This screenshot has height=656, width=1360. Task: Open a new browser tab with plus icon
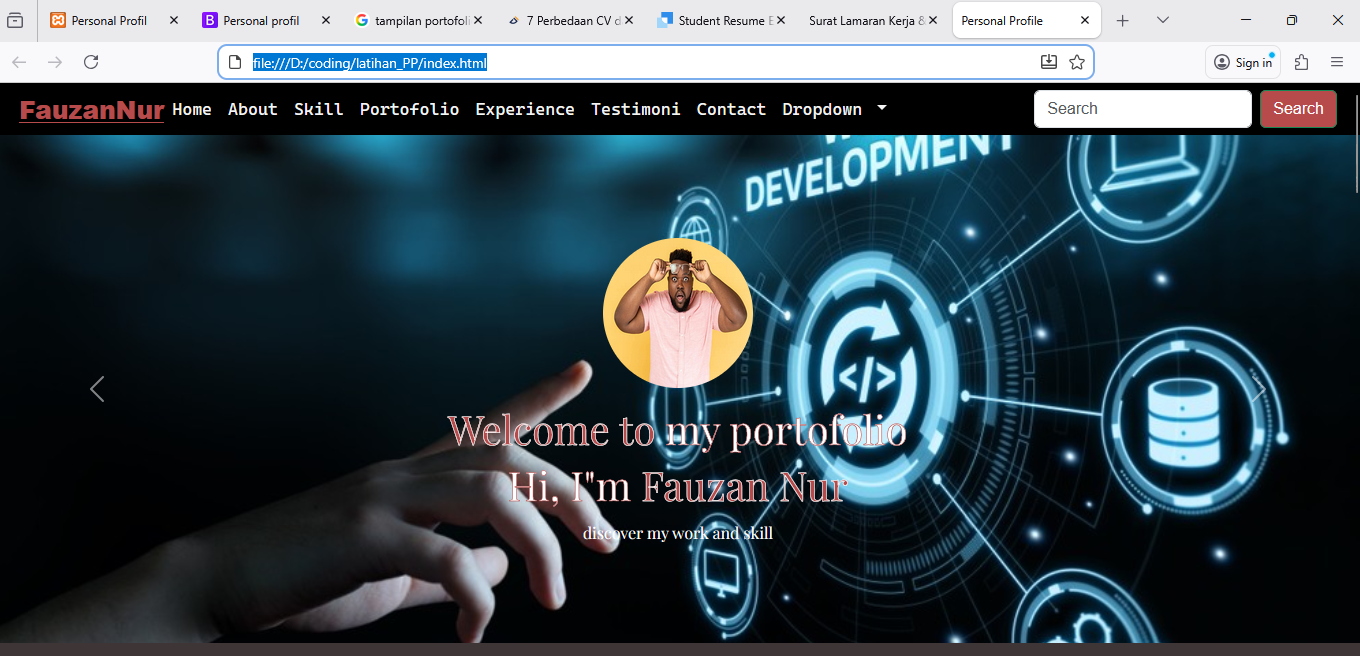pyautogui.click(x=1123, y=20)
